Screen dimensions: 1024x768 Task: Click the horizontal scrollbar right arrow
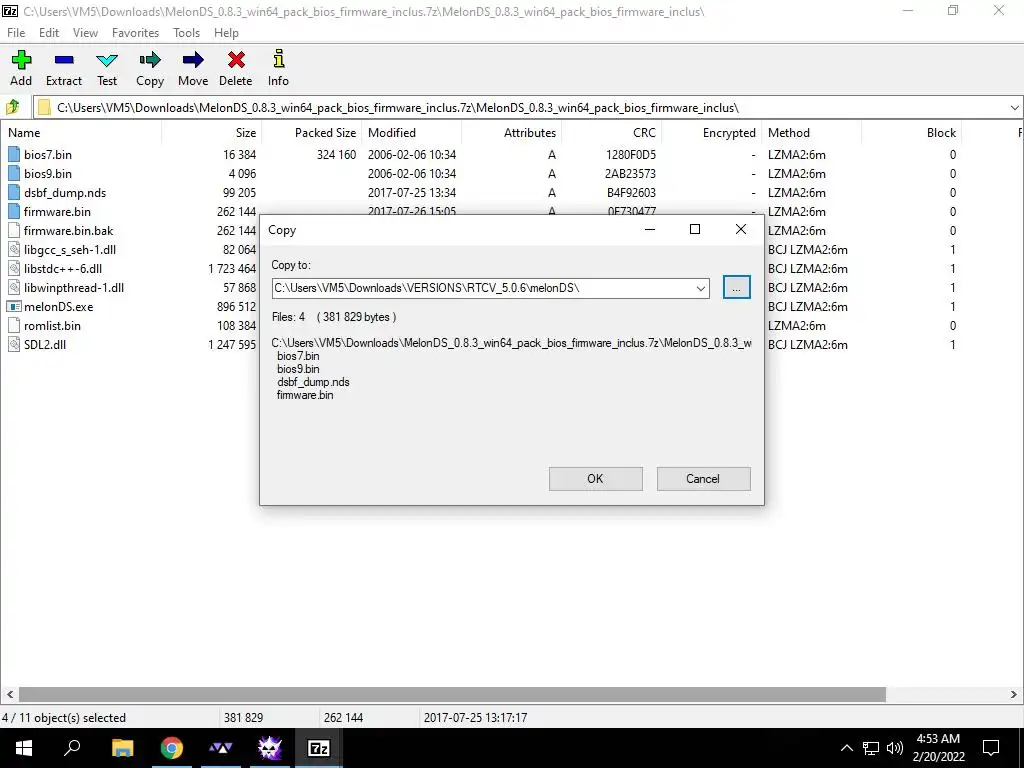tap(1014, 694)
